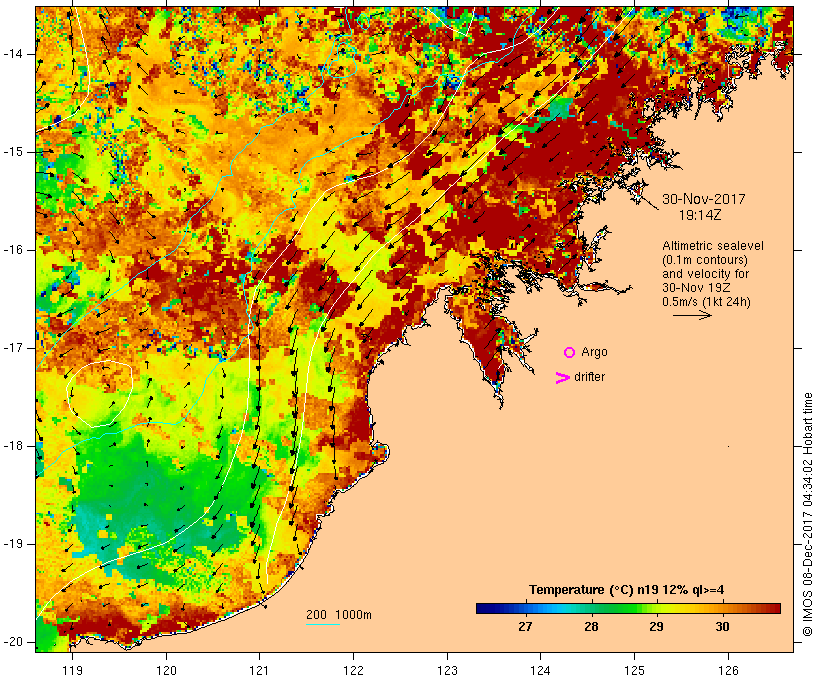Click longitude axis label 121
The height and width of the screenshot is (680, 820).
pyautogui.click(x=259, y=670)
